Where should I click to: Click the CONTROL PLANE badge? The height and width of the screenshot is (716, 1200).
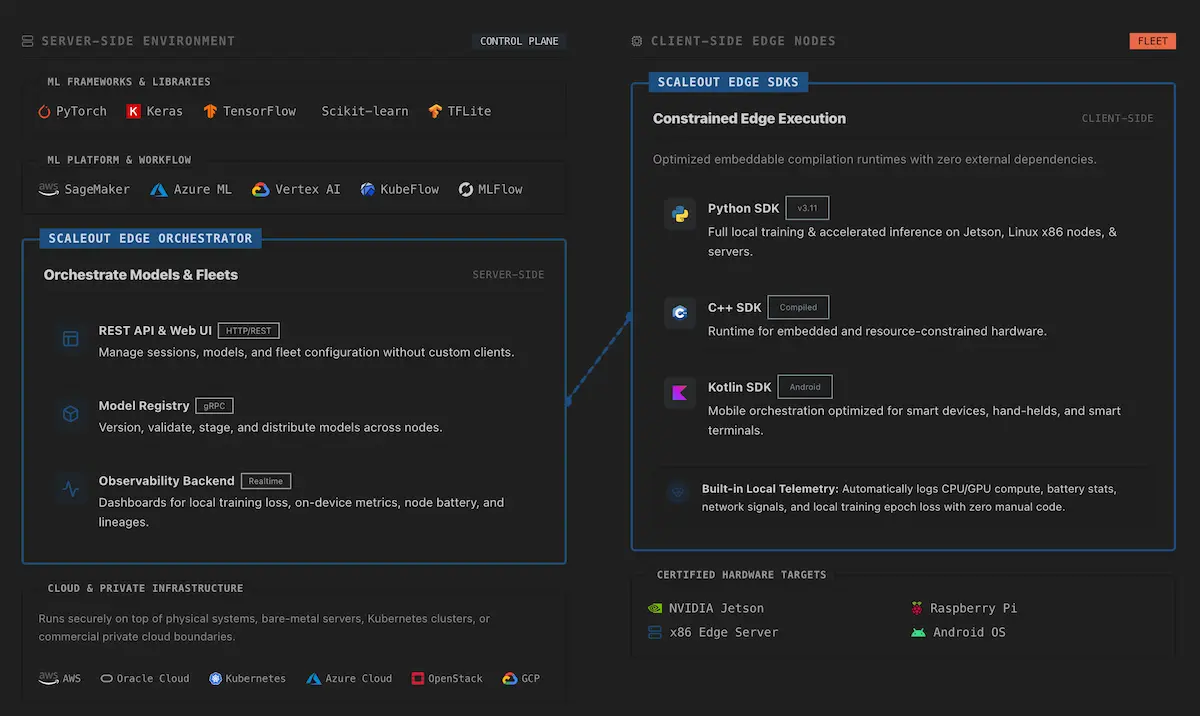tap(519, 41)
